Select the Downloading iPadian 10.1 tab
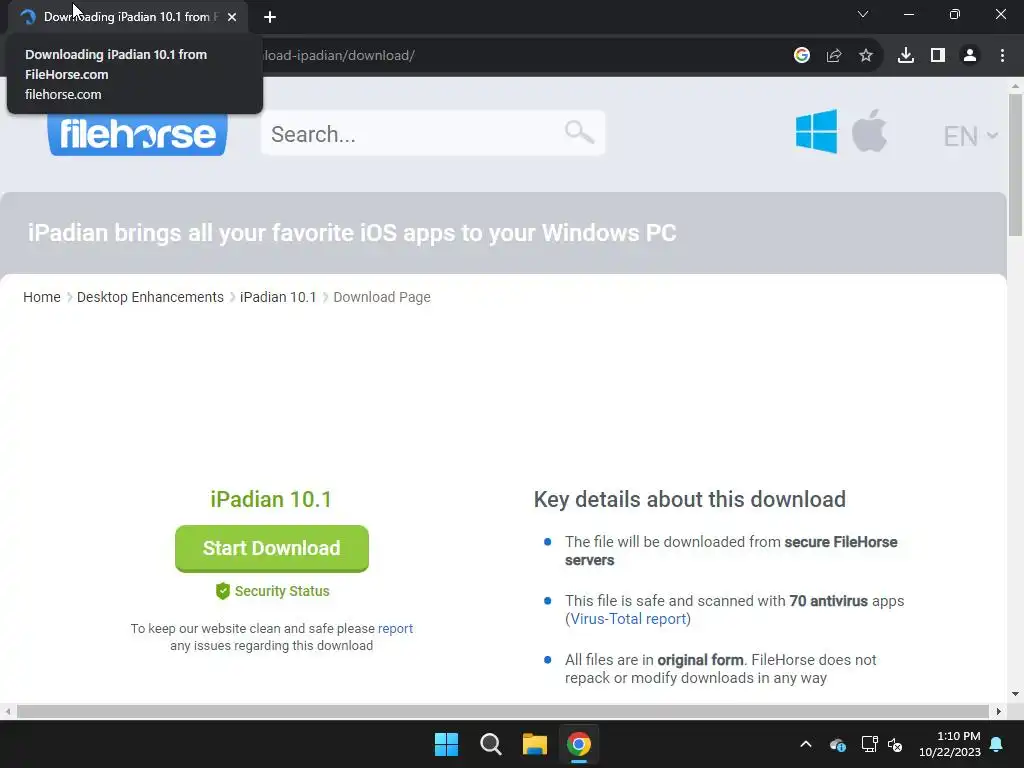 [x=128, y=17]
